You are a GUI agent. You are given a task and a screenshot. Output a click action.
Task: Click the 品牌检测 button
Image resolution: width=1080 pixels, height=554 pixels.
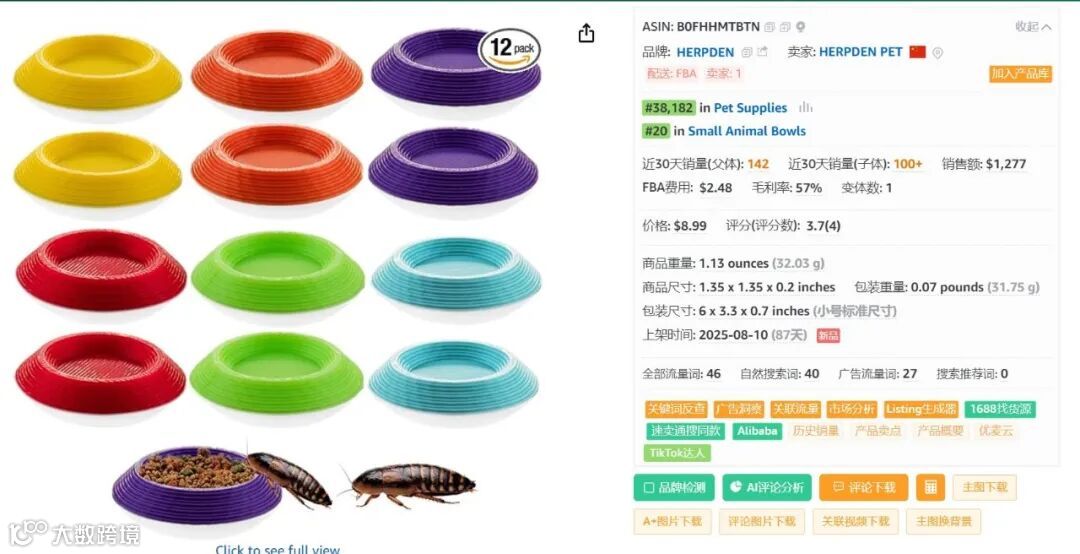point(674,487)
